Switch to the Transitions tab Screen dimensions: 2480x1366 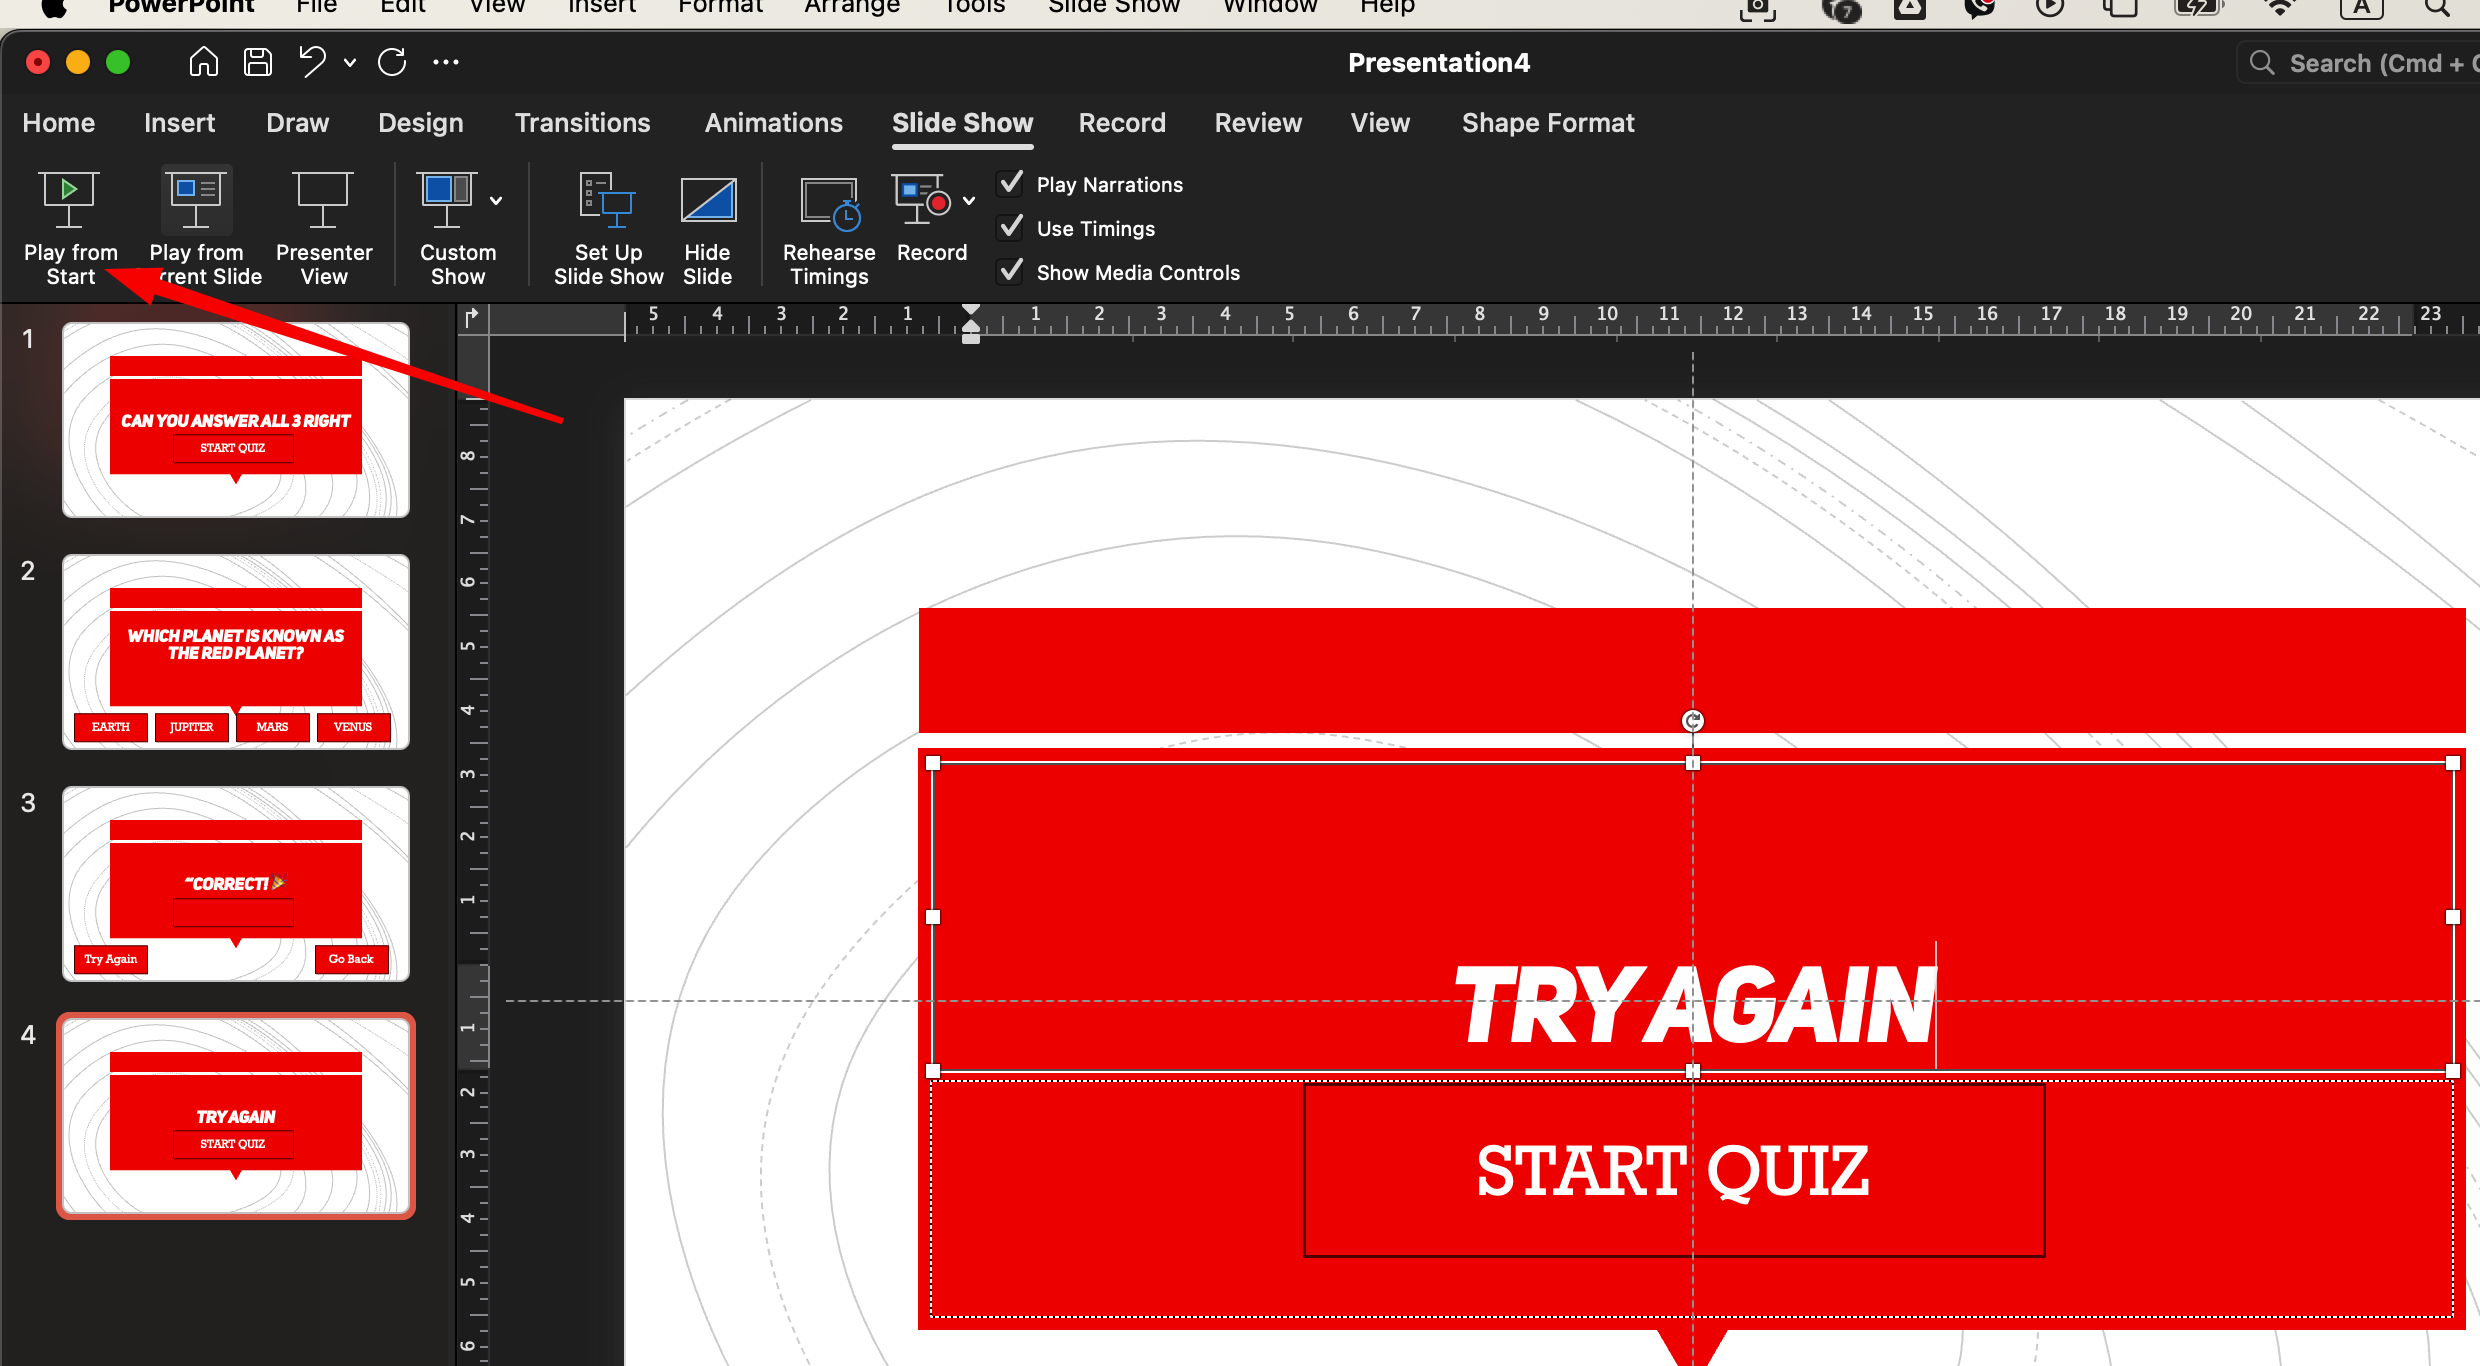[x=583, y=123]
